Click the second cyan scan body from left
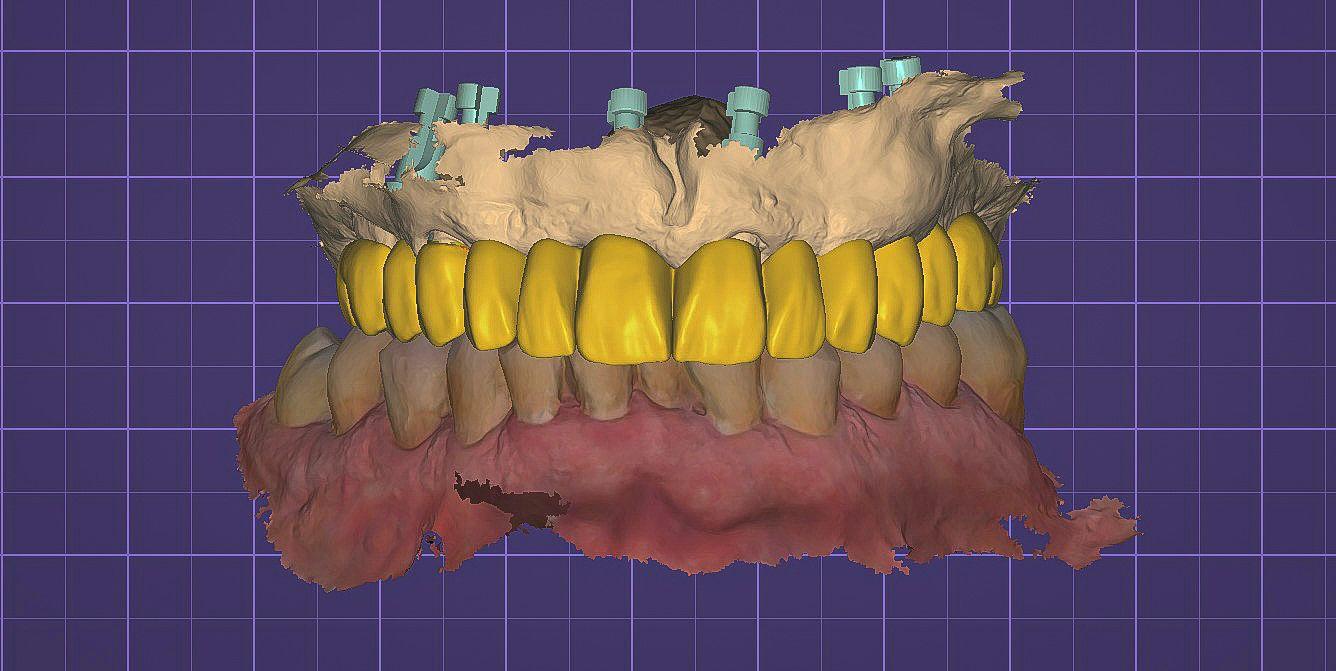This screenshot has width=1336, height=671. click(x=476, y=103)
